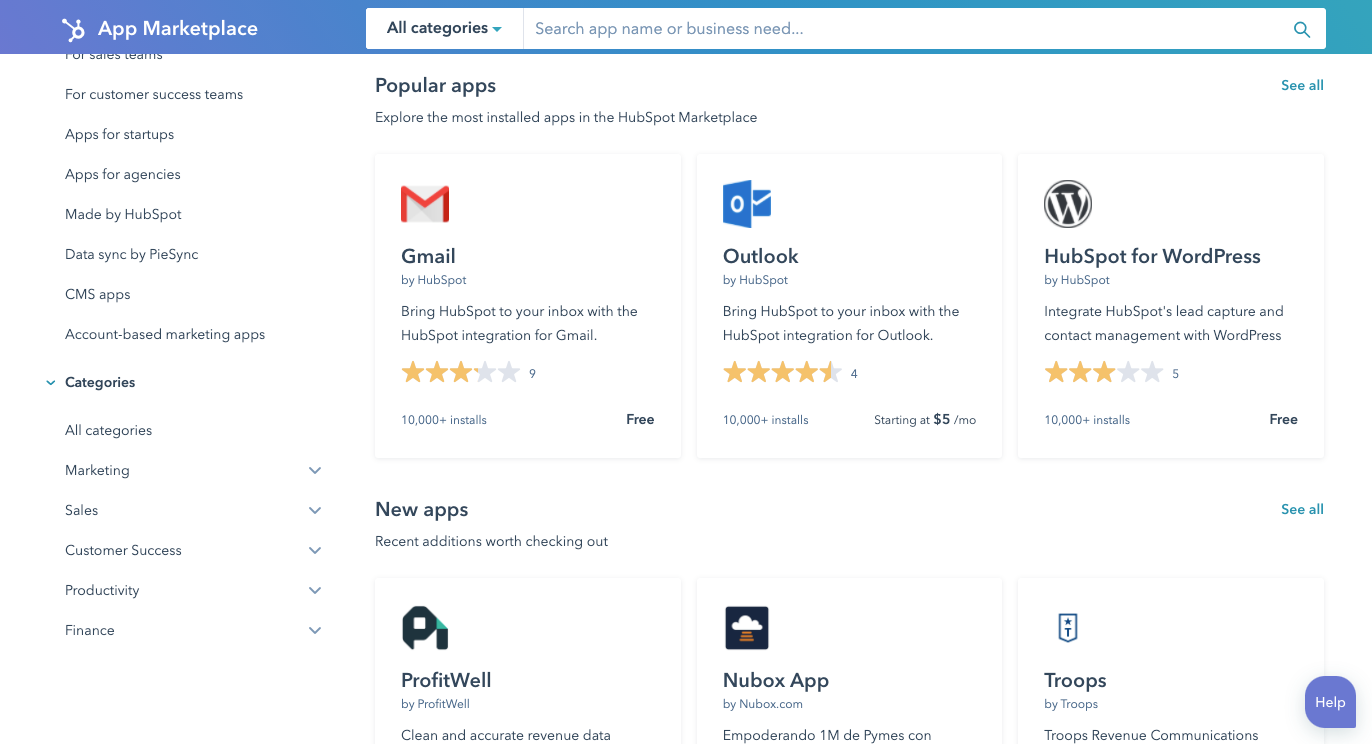Click See all for Popular apps
The image size is (1372, 744).
(x=1302, y=85)
